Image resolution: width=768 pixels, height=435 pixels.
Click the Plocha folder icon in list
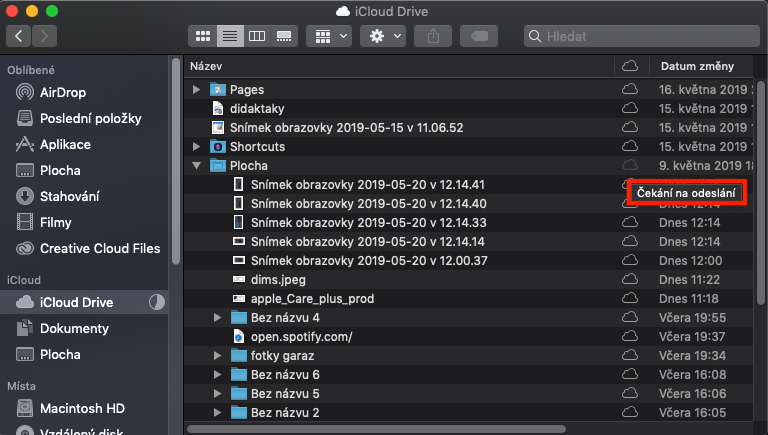(x=217, y=166)
